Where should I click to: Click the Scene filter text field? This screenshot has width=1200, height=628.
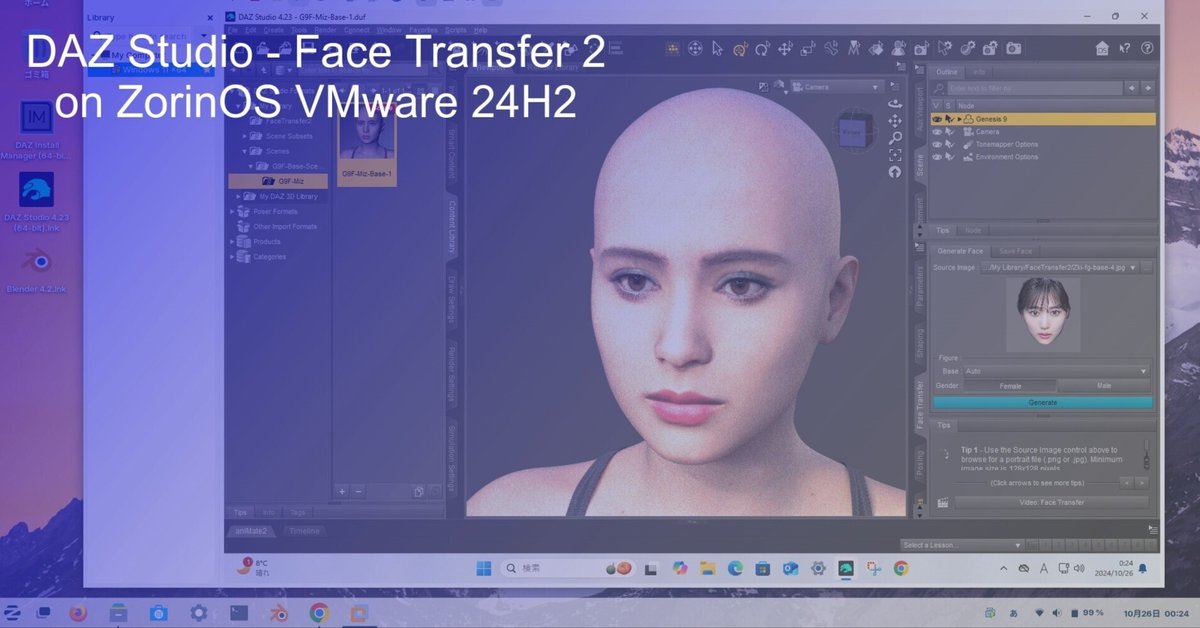point(1035,89)
